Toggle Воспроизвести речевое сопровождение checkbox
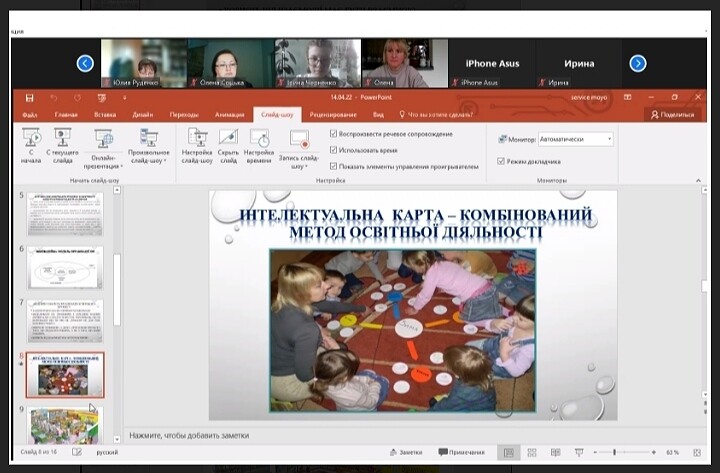Viewport: 720px width, 473px height. click(x=333, y=133)
